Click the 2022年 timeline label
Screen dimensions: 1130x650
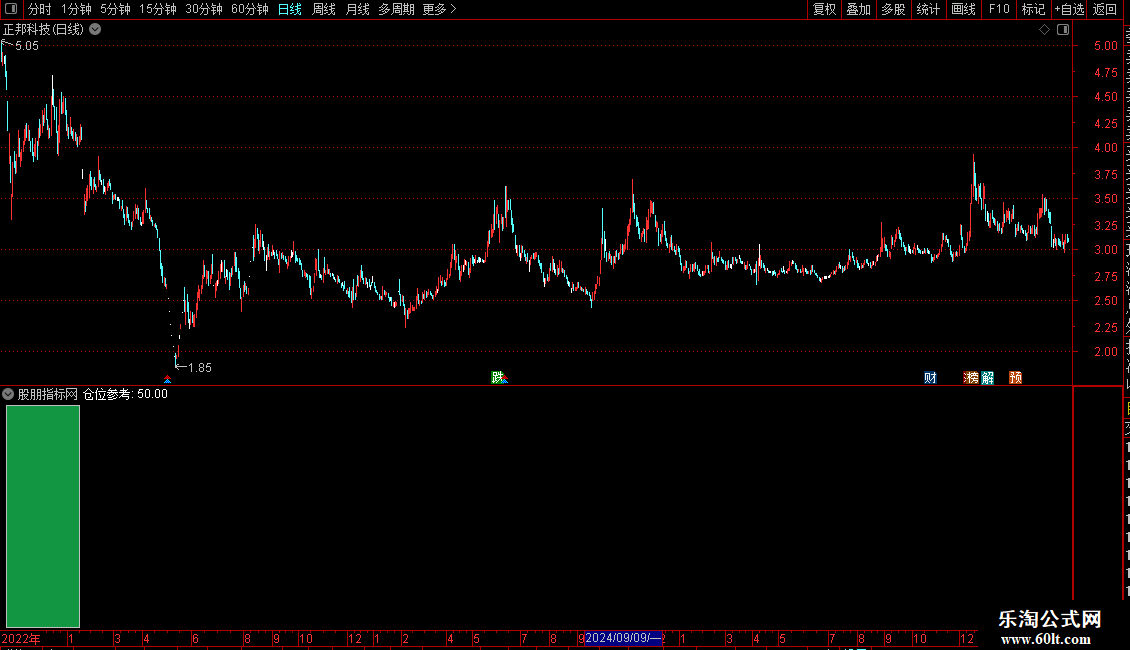21,638
